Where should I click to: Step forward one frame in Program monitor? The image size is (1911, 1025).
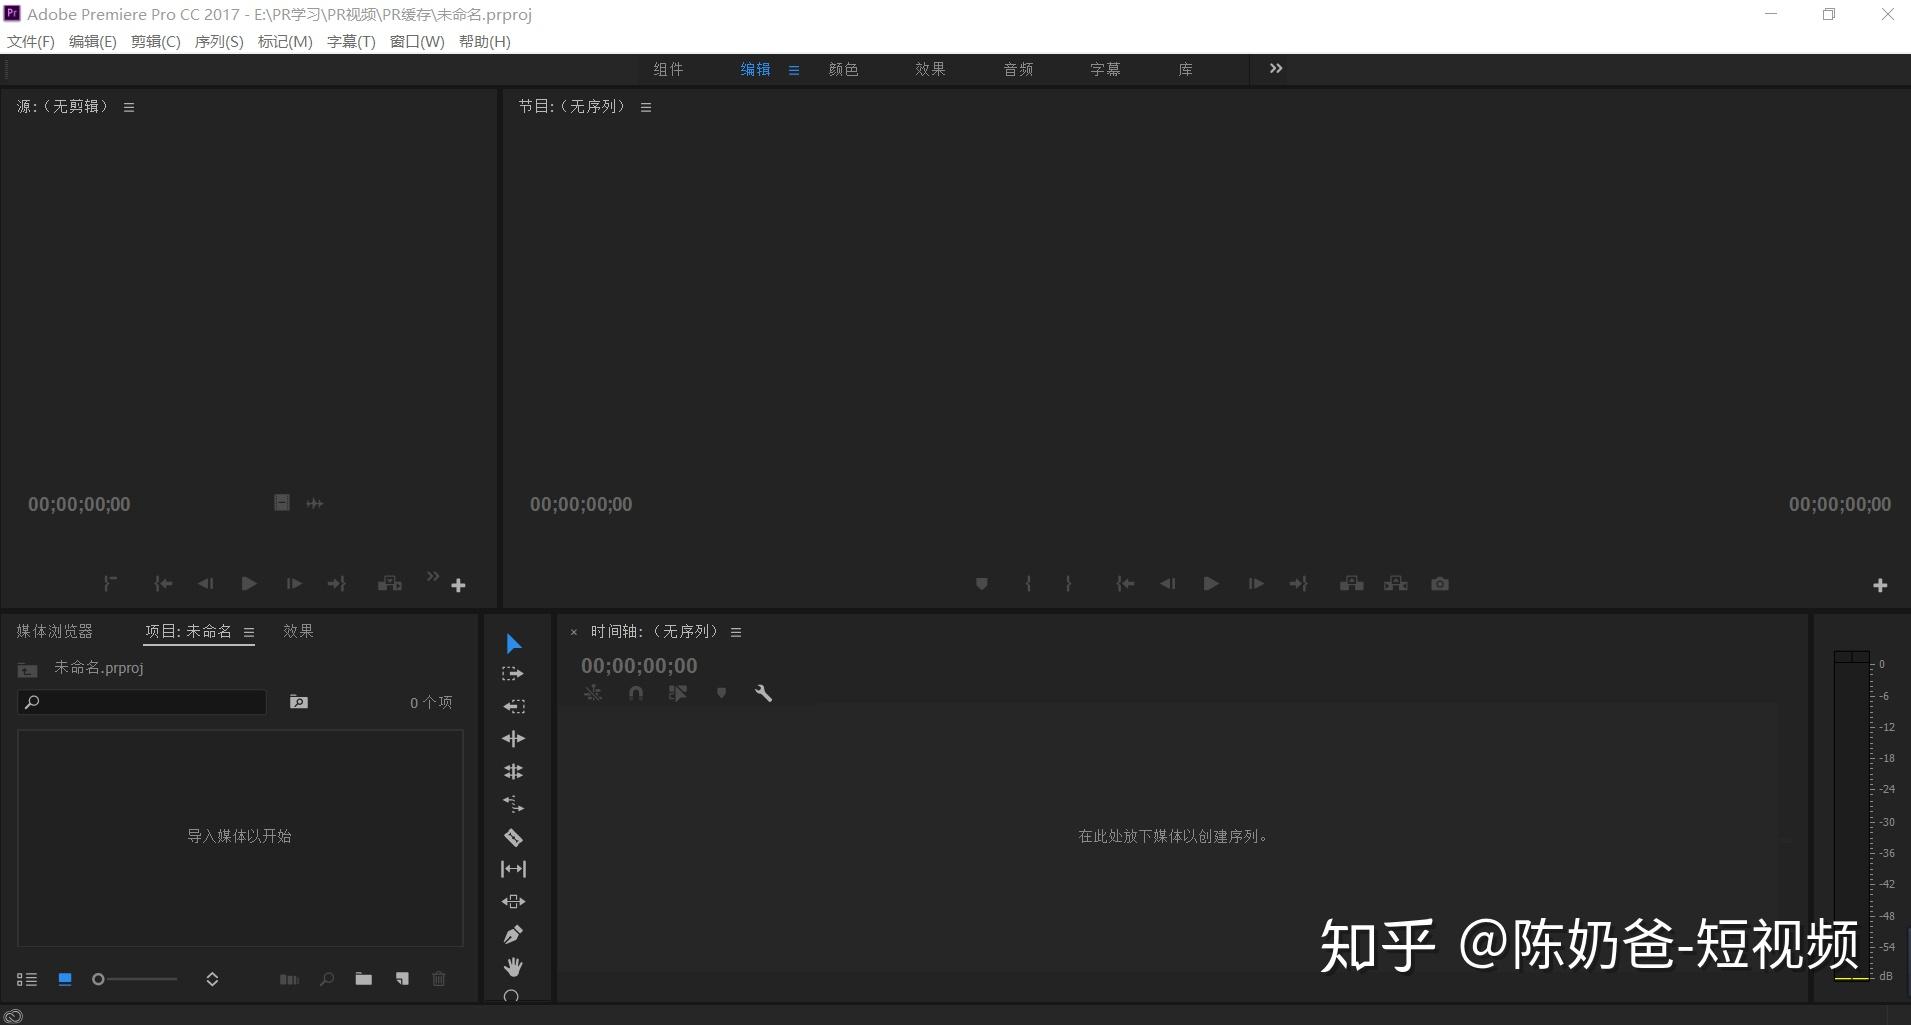[x=1256, y=584]
